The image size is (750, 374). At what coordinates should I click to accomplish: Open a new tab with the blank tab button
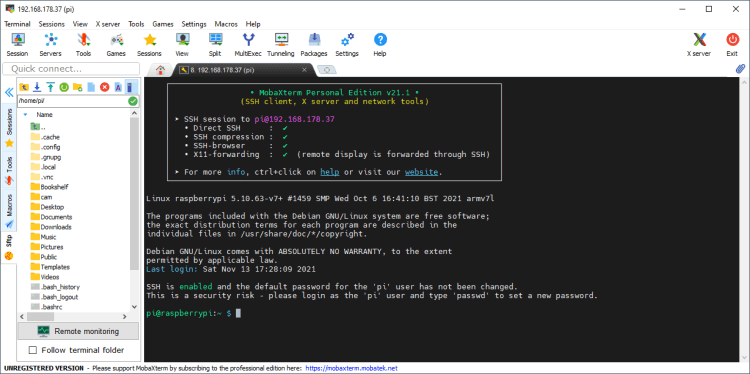pyautogui.click(x=327, y=70)
